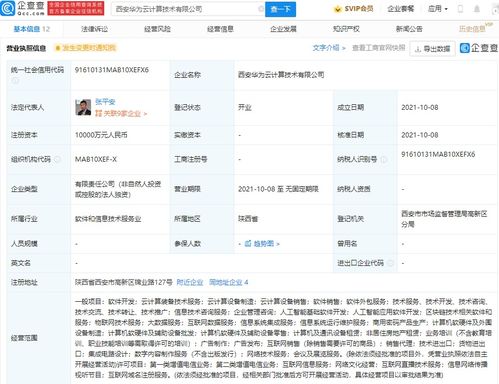
Task: Click 发生变更时通知我 notification link
Action: tap(86, 48)
